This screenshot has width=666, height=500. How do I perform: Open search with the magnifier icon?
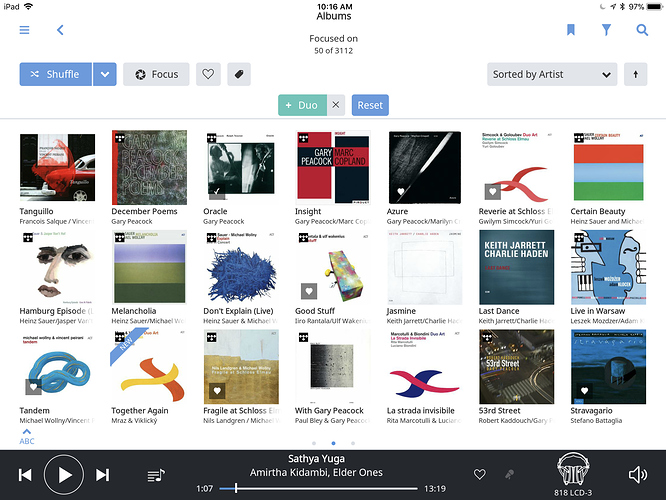pyautogui.click(x=642, y=30)
